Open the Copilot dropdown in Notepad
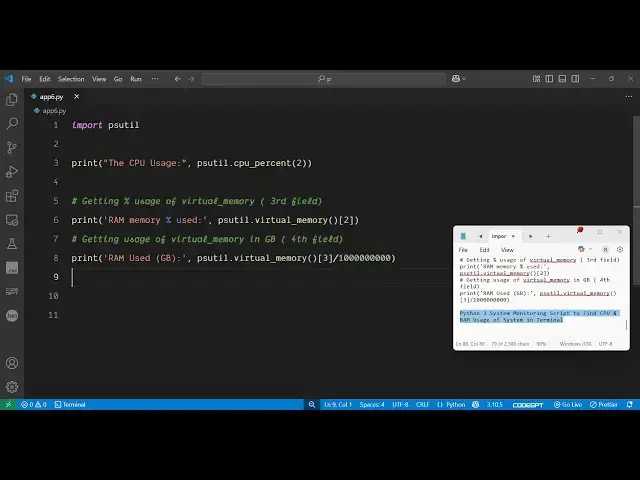Viewport: 640px width, 480px height. (x=585, y=249)
